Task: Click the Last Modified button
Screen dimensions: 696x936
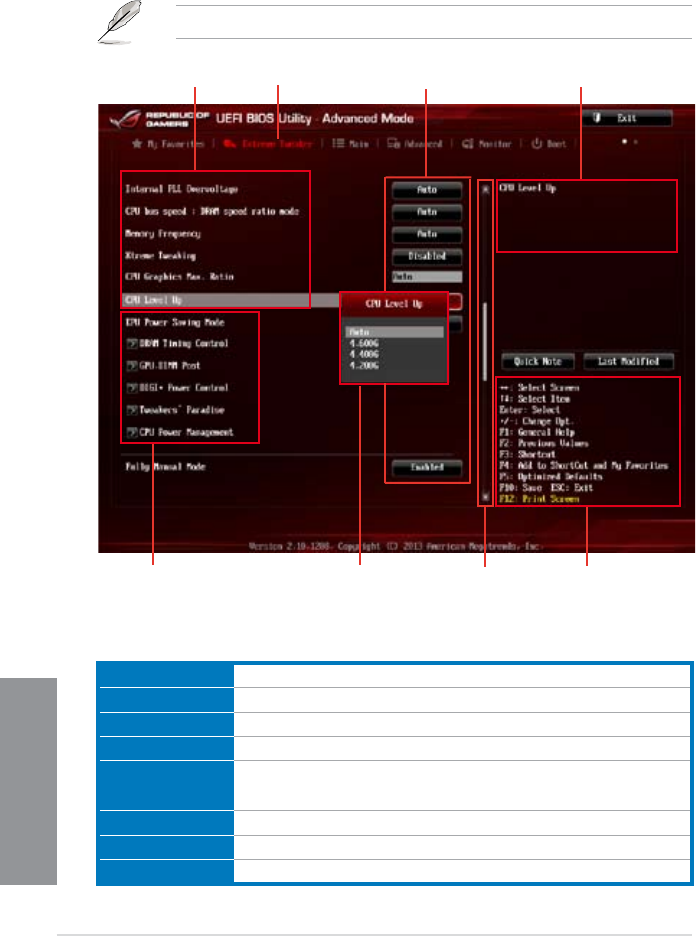Action: click(629, 361)
